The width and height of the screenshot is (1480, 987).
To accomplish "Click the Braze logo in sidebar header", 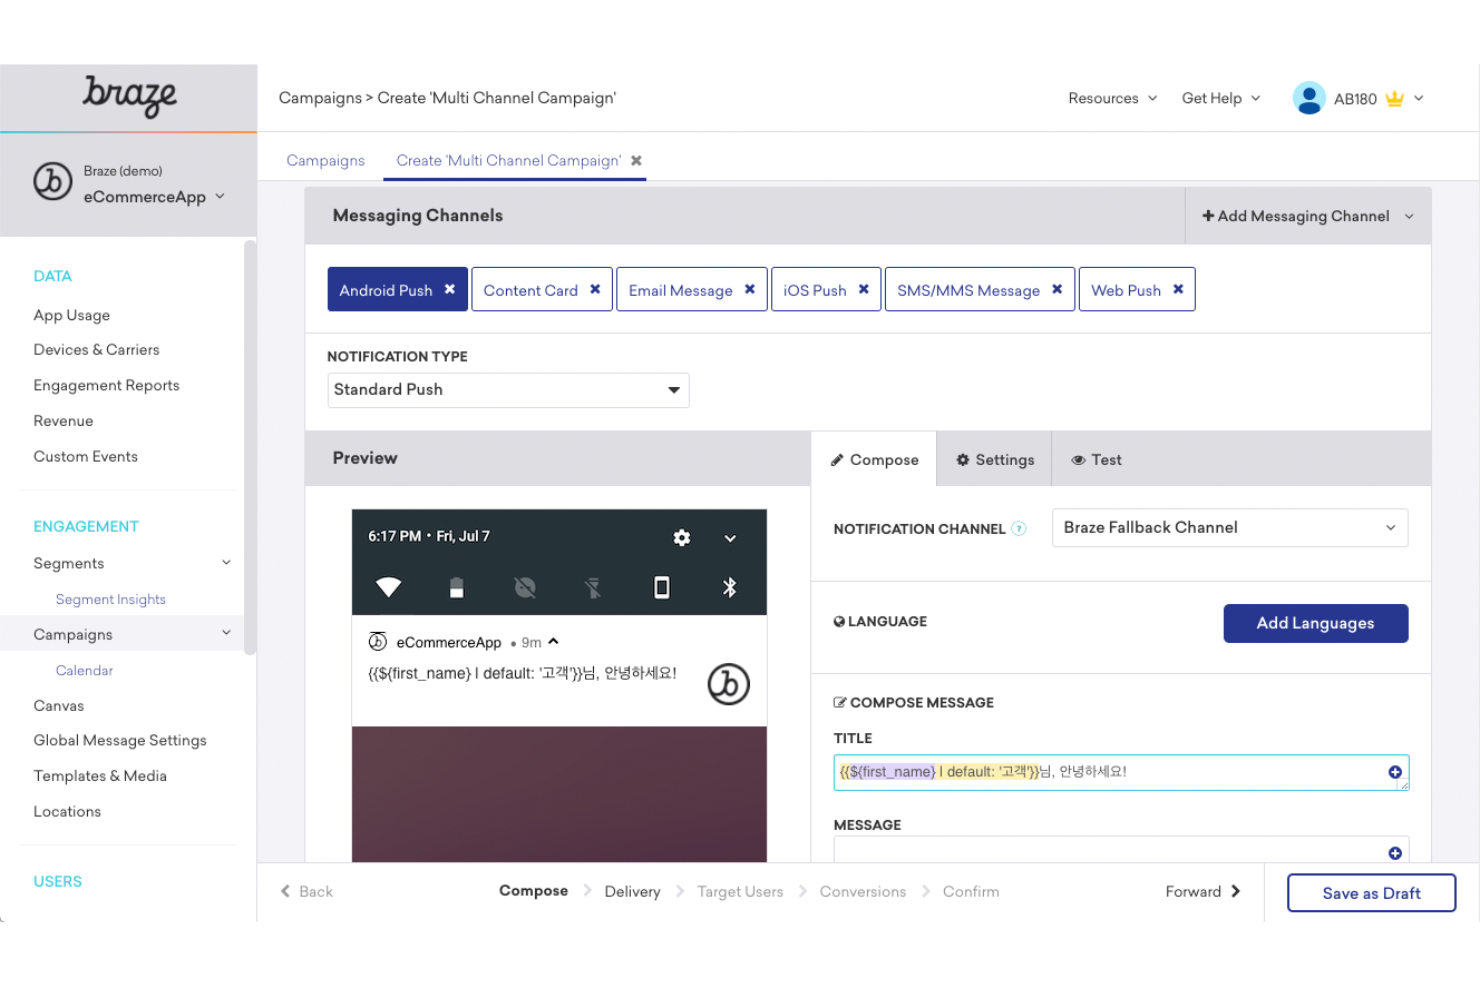I will (x=130, y=96).
